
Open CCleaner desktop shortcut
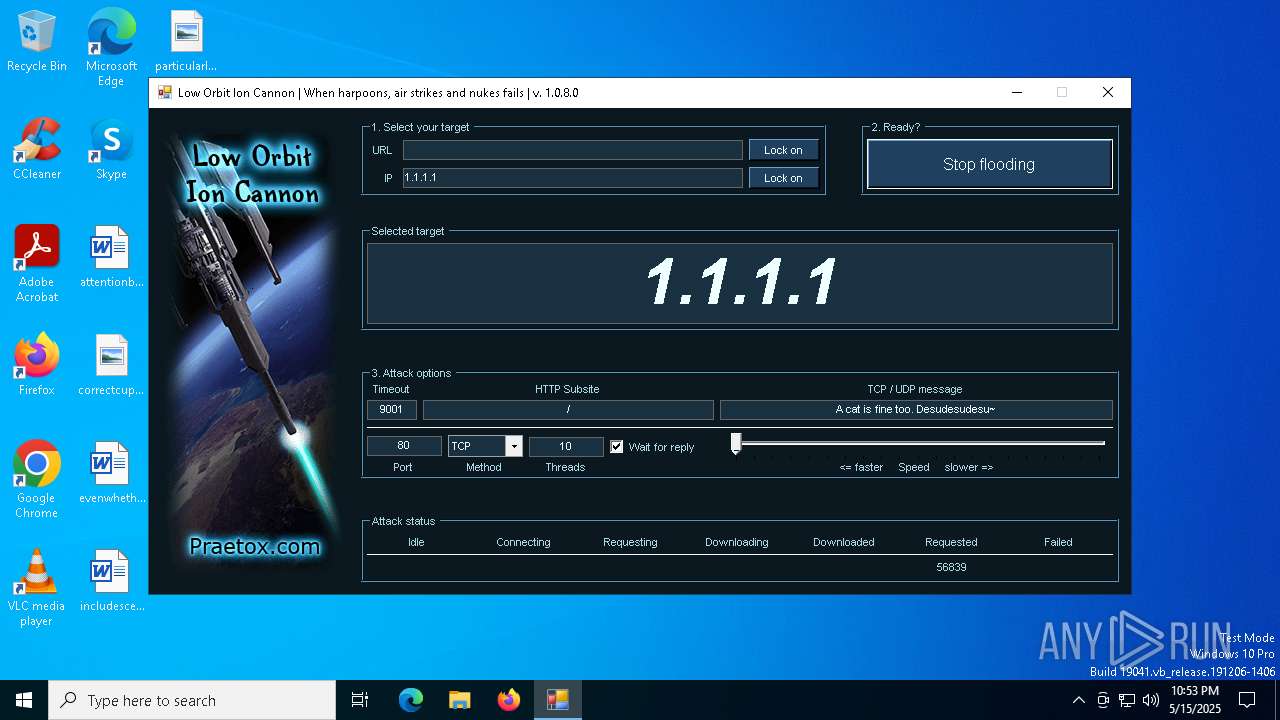click(x=37, y=149)
